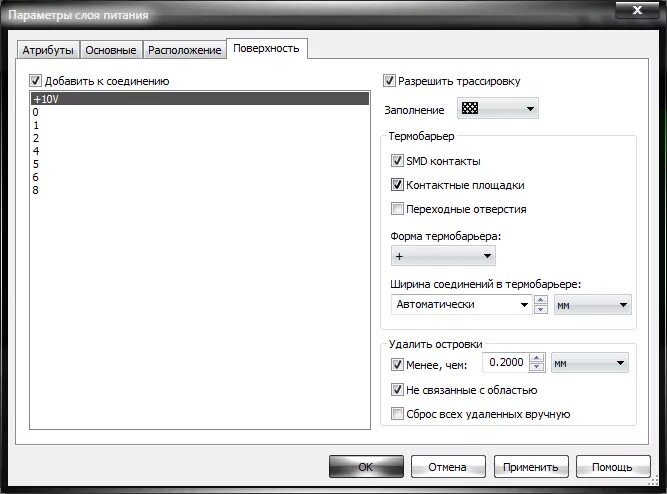The height and width of the screenshot is (494, 667).
Task: Uncheck Не связанные с областью checkbox
Action: 397,389
